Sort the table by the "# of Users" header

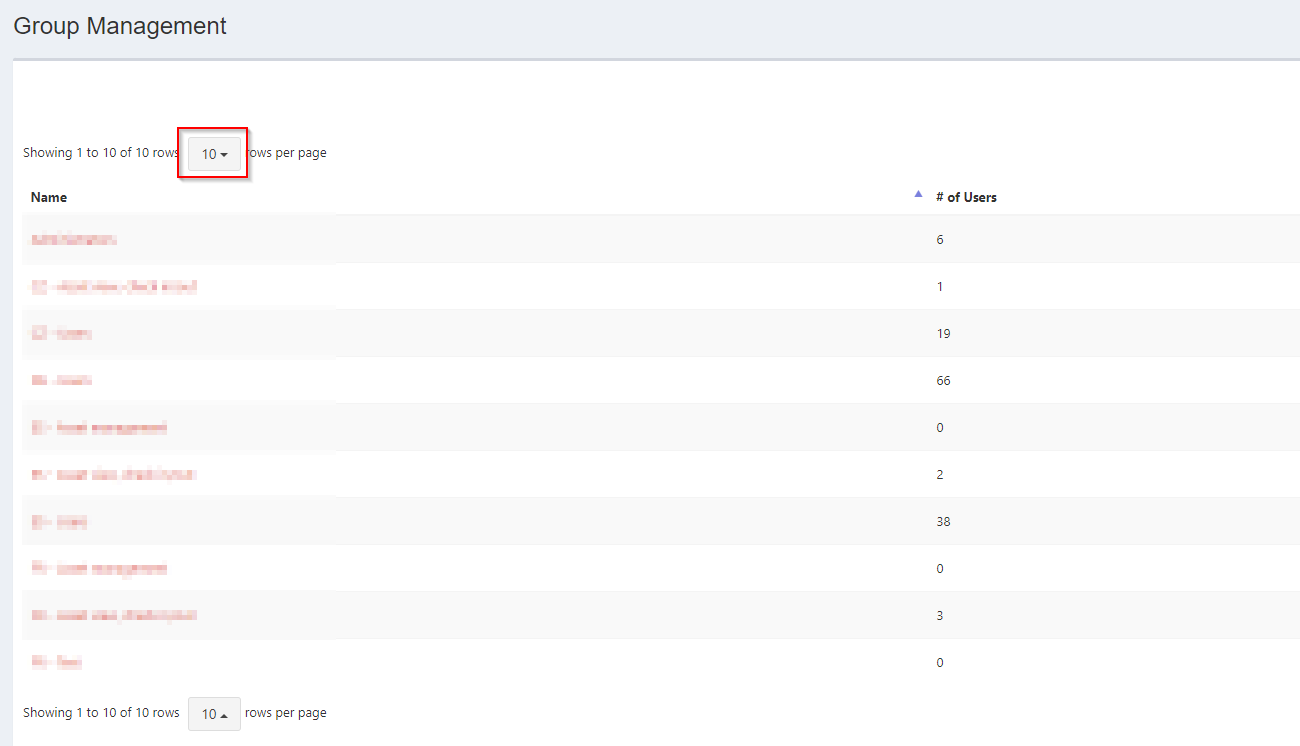point(966,197)
